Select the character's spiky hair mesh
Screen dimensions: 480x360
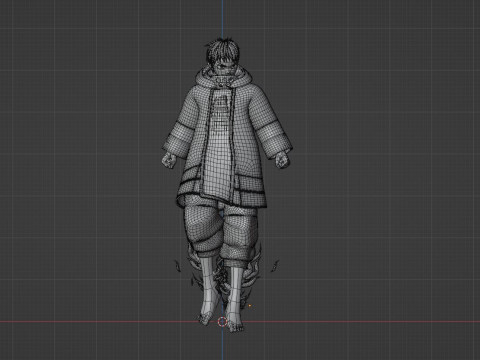[222, 51]
